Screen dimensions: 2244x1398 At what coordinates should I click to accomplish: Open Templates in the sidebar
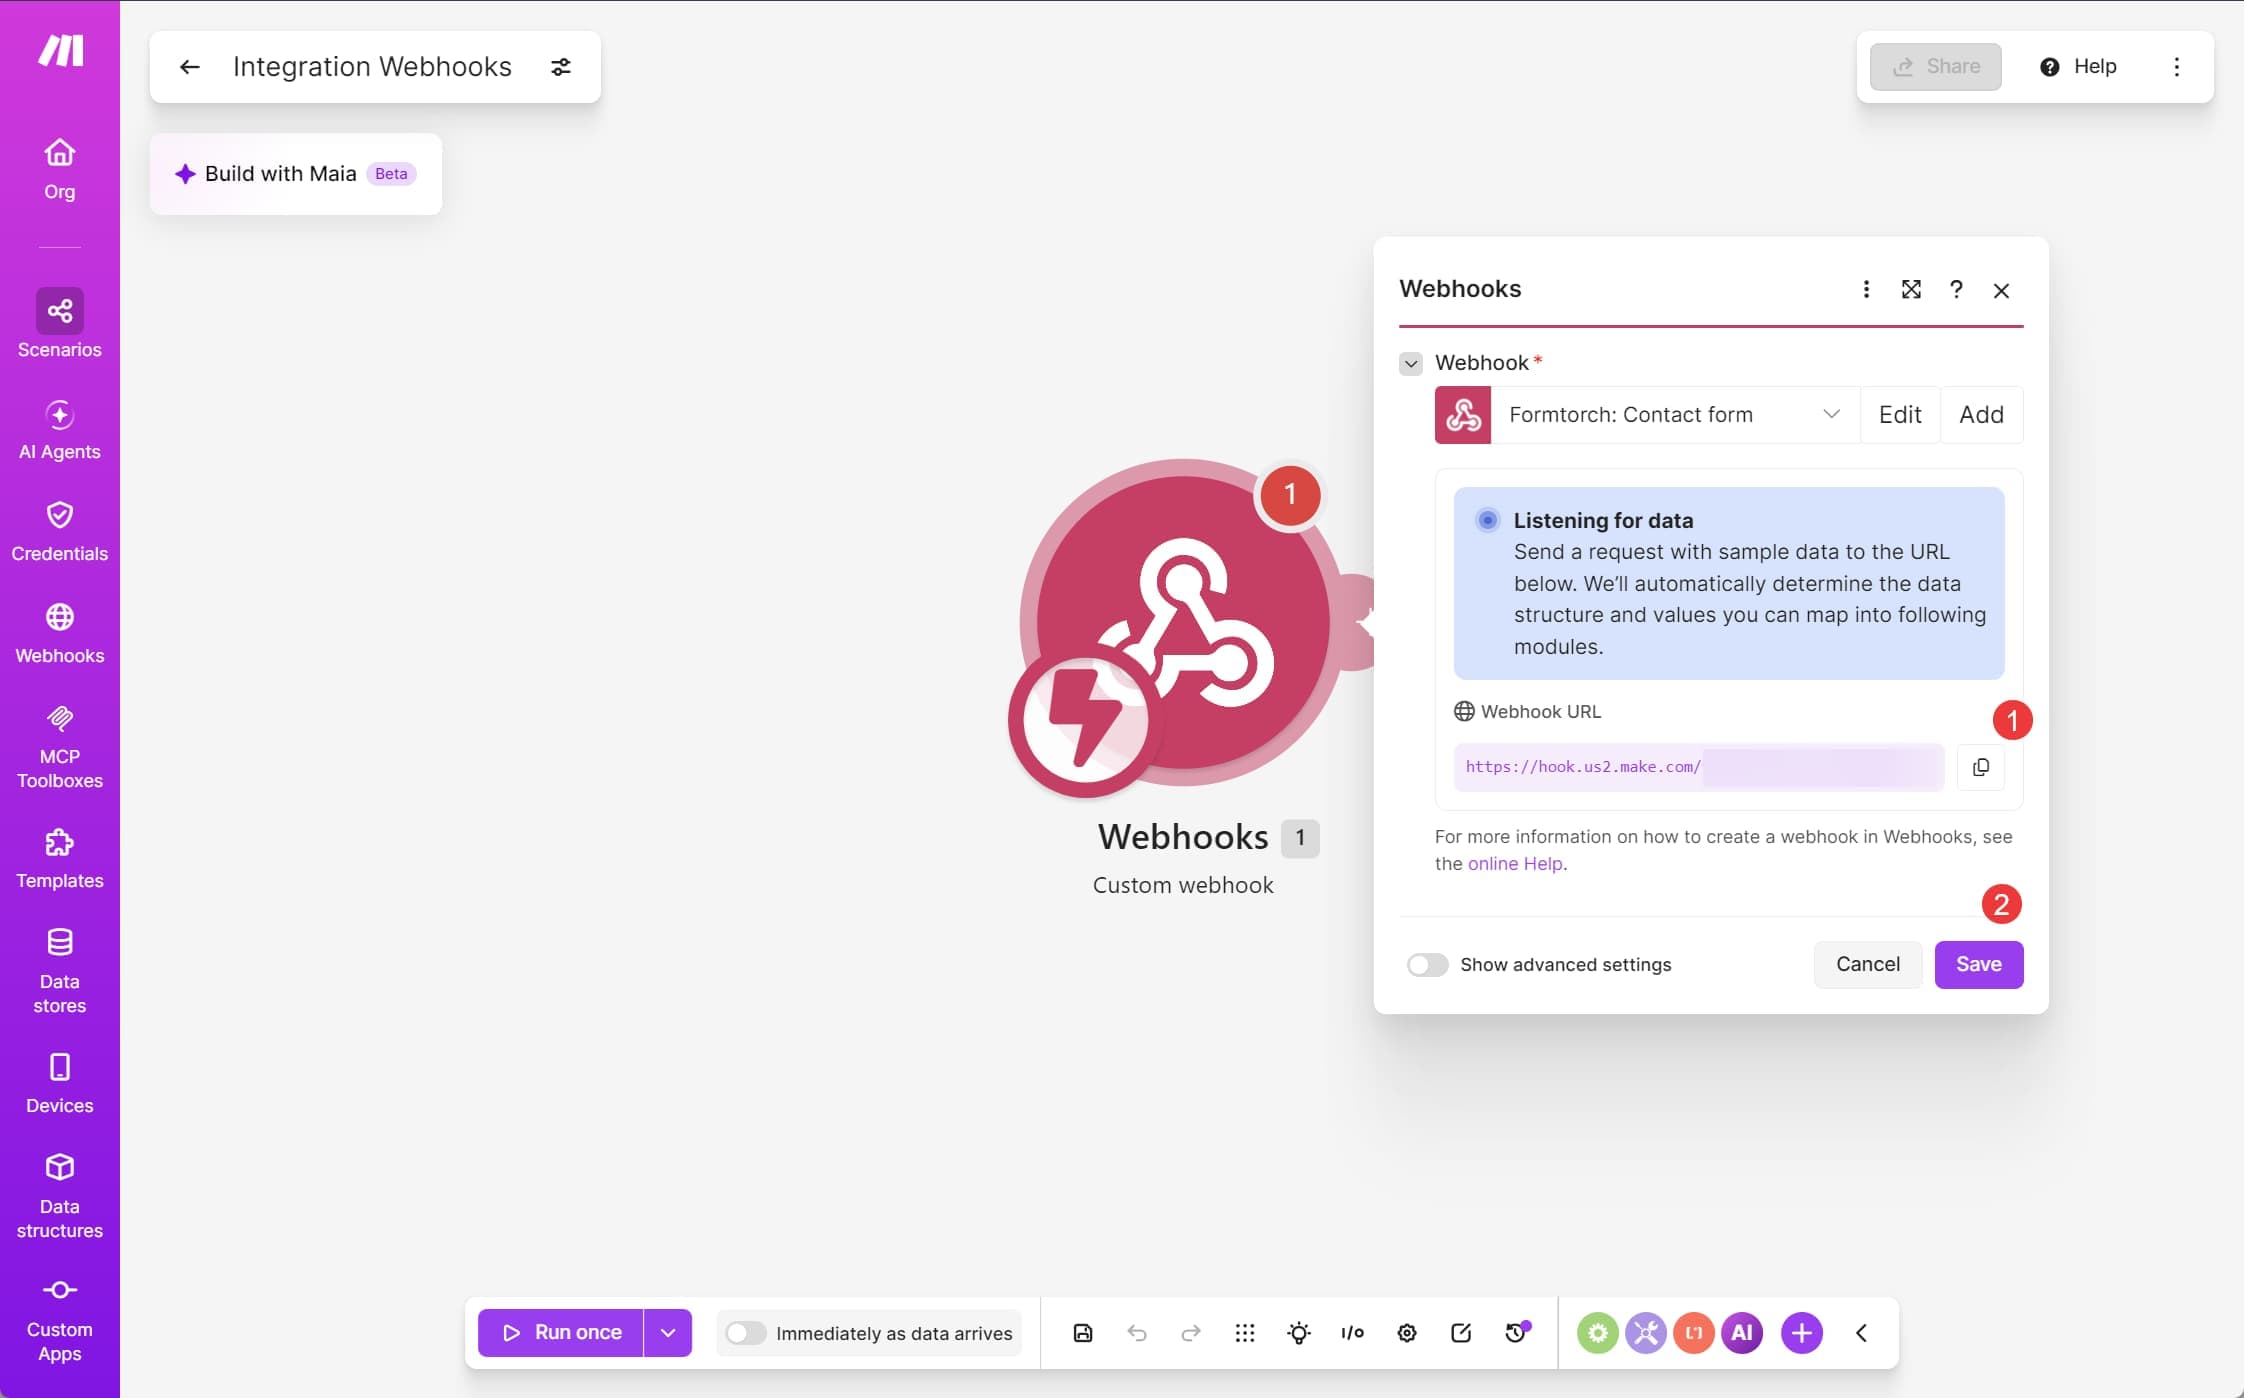[x=59, y=859]
